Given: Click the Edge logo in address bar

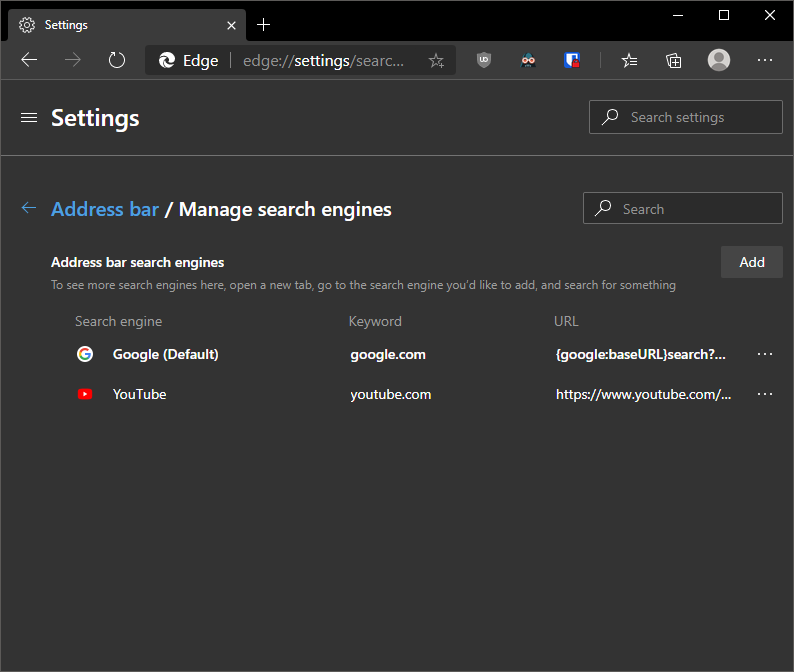Looking at the screenshot, I should [167, 60].
